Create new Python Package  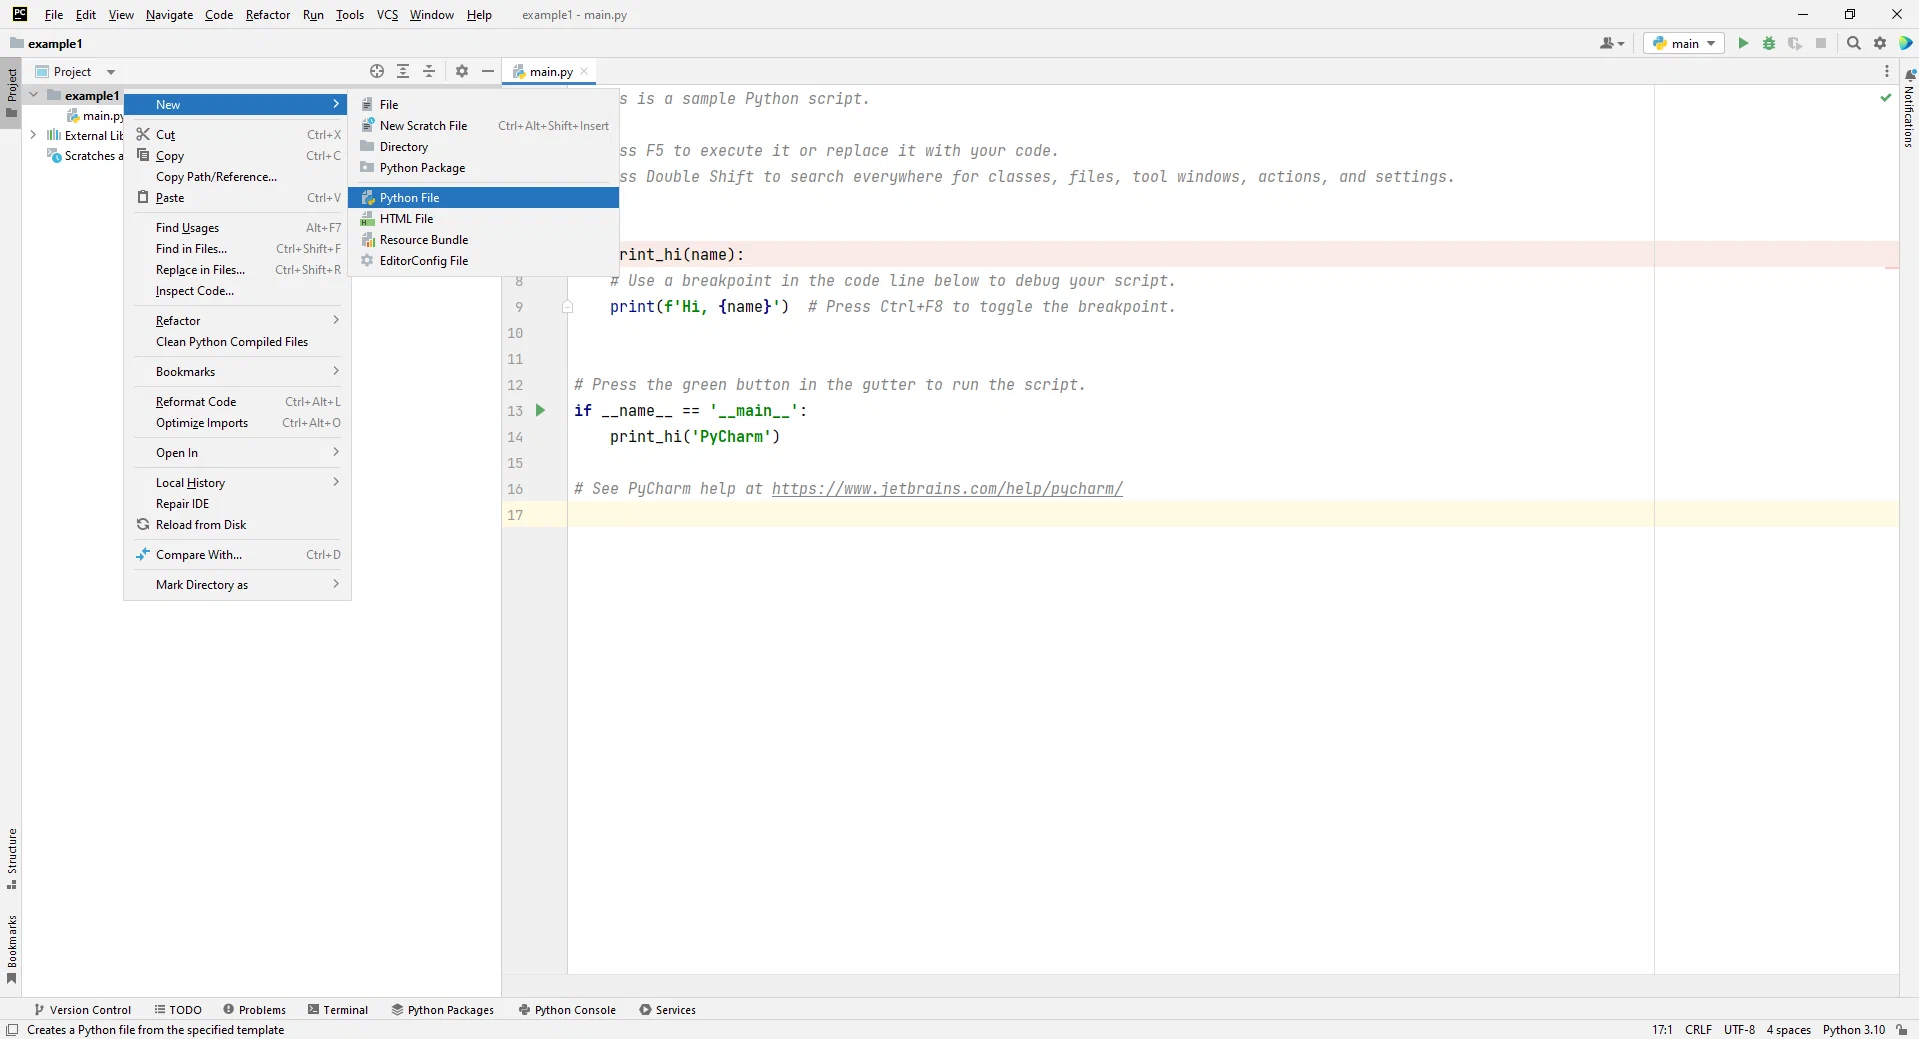[484, 168]
